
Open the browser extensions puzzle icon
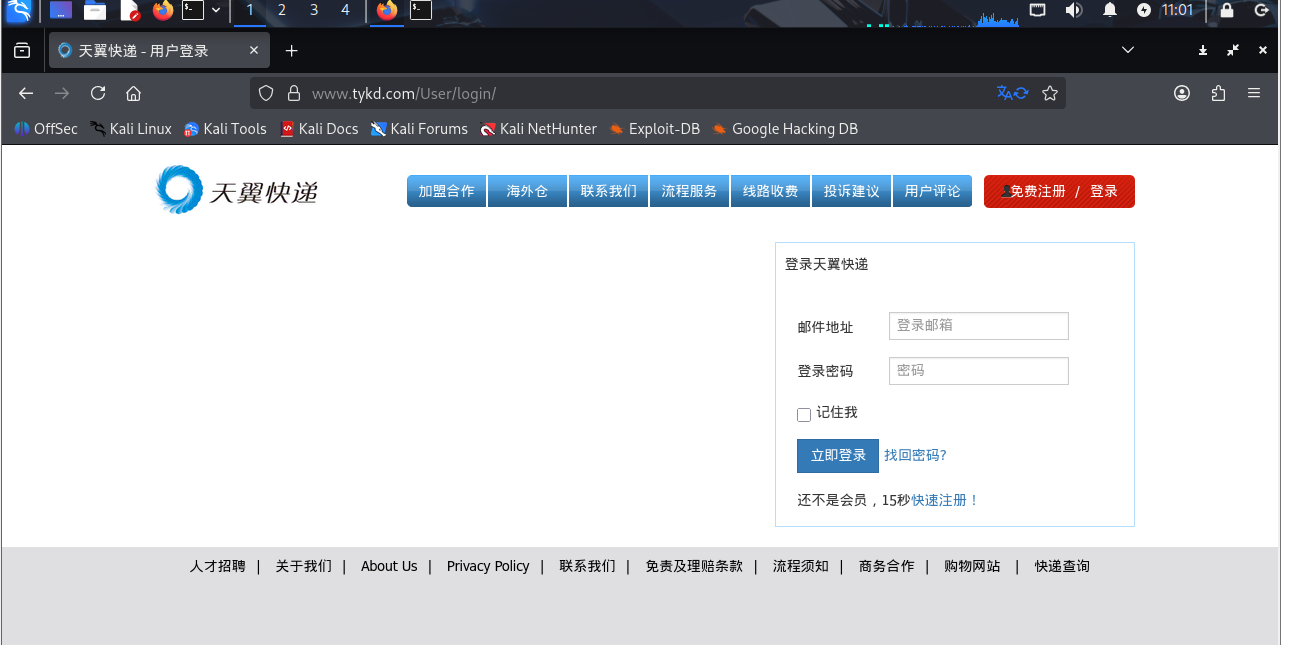point(1218,93)
